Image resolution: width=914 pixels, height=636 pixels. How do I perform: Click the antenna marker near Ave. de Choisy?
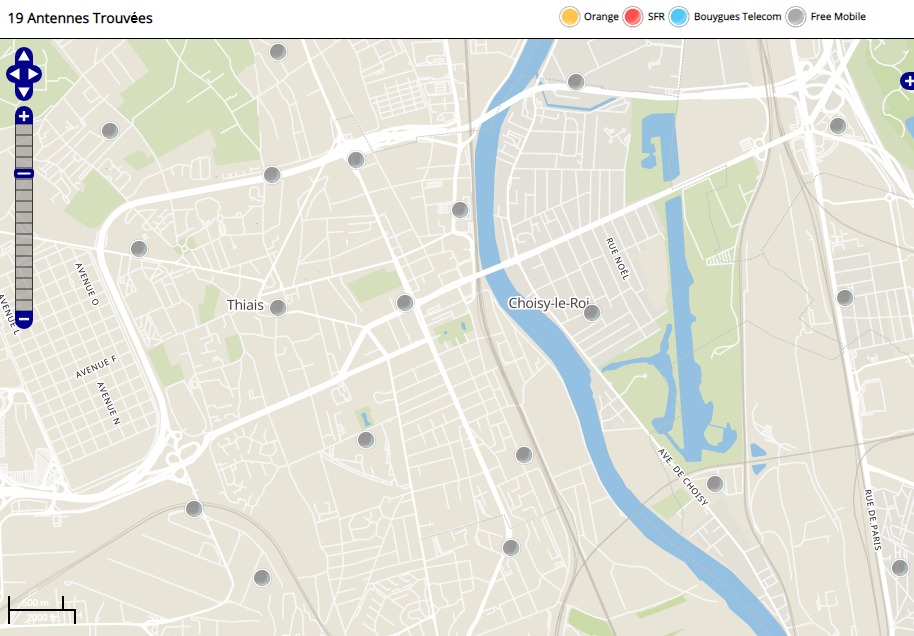coord(715,484)
